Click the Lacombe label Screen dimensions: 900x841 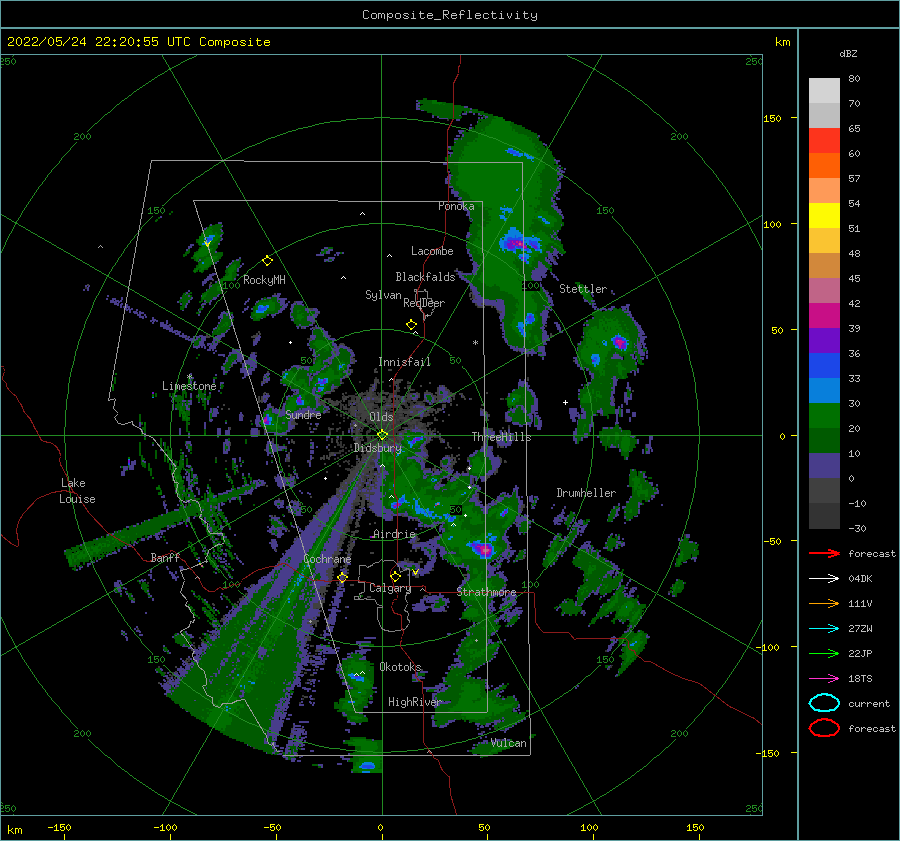click(432, 251)
